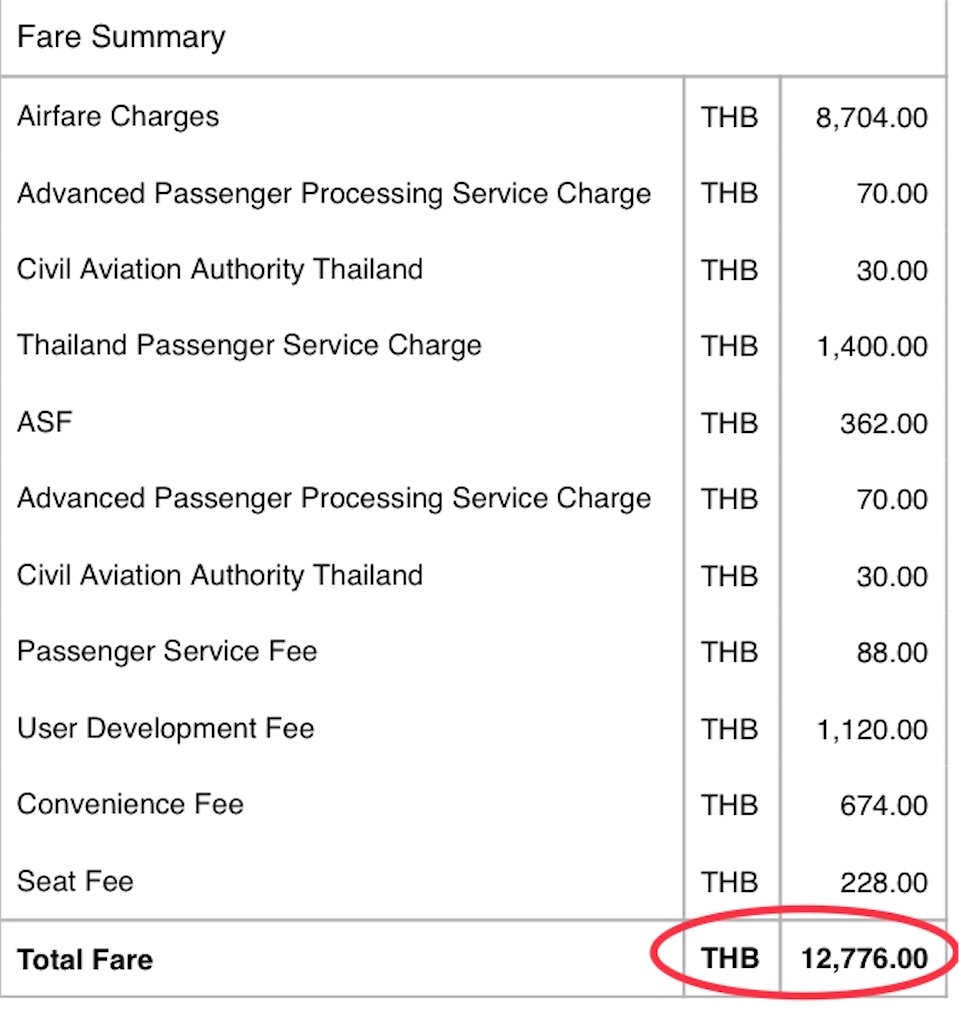The image size is (959, 1024).
Task: Select the ASF label
Action: click(45, 422)
